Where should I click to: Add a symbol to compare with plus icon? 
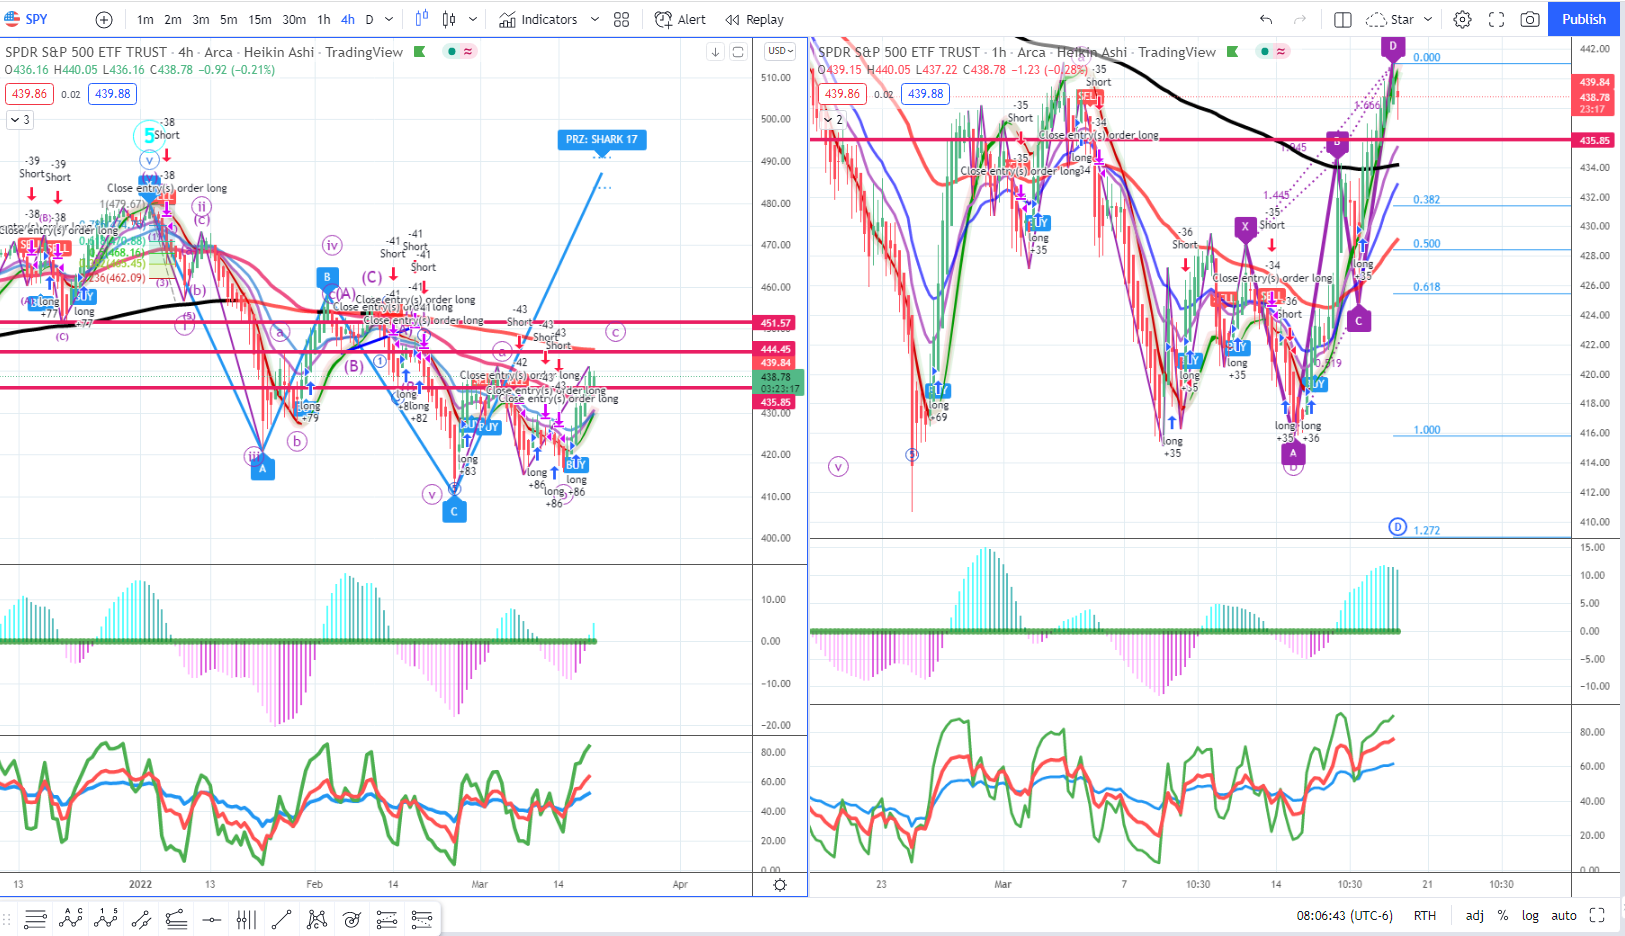pyautogui.click(x=104, y=19)
